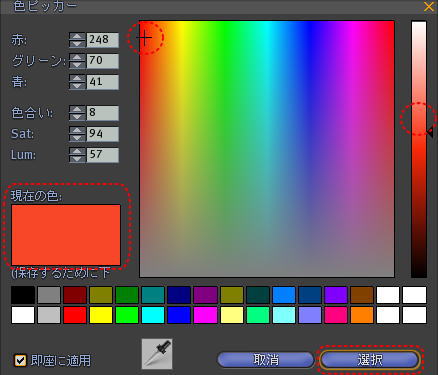Select the yellow palette swatch
The height and width of the screenshot is (375, 438).
tap(101, 315)
